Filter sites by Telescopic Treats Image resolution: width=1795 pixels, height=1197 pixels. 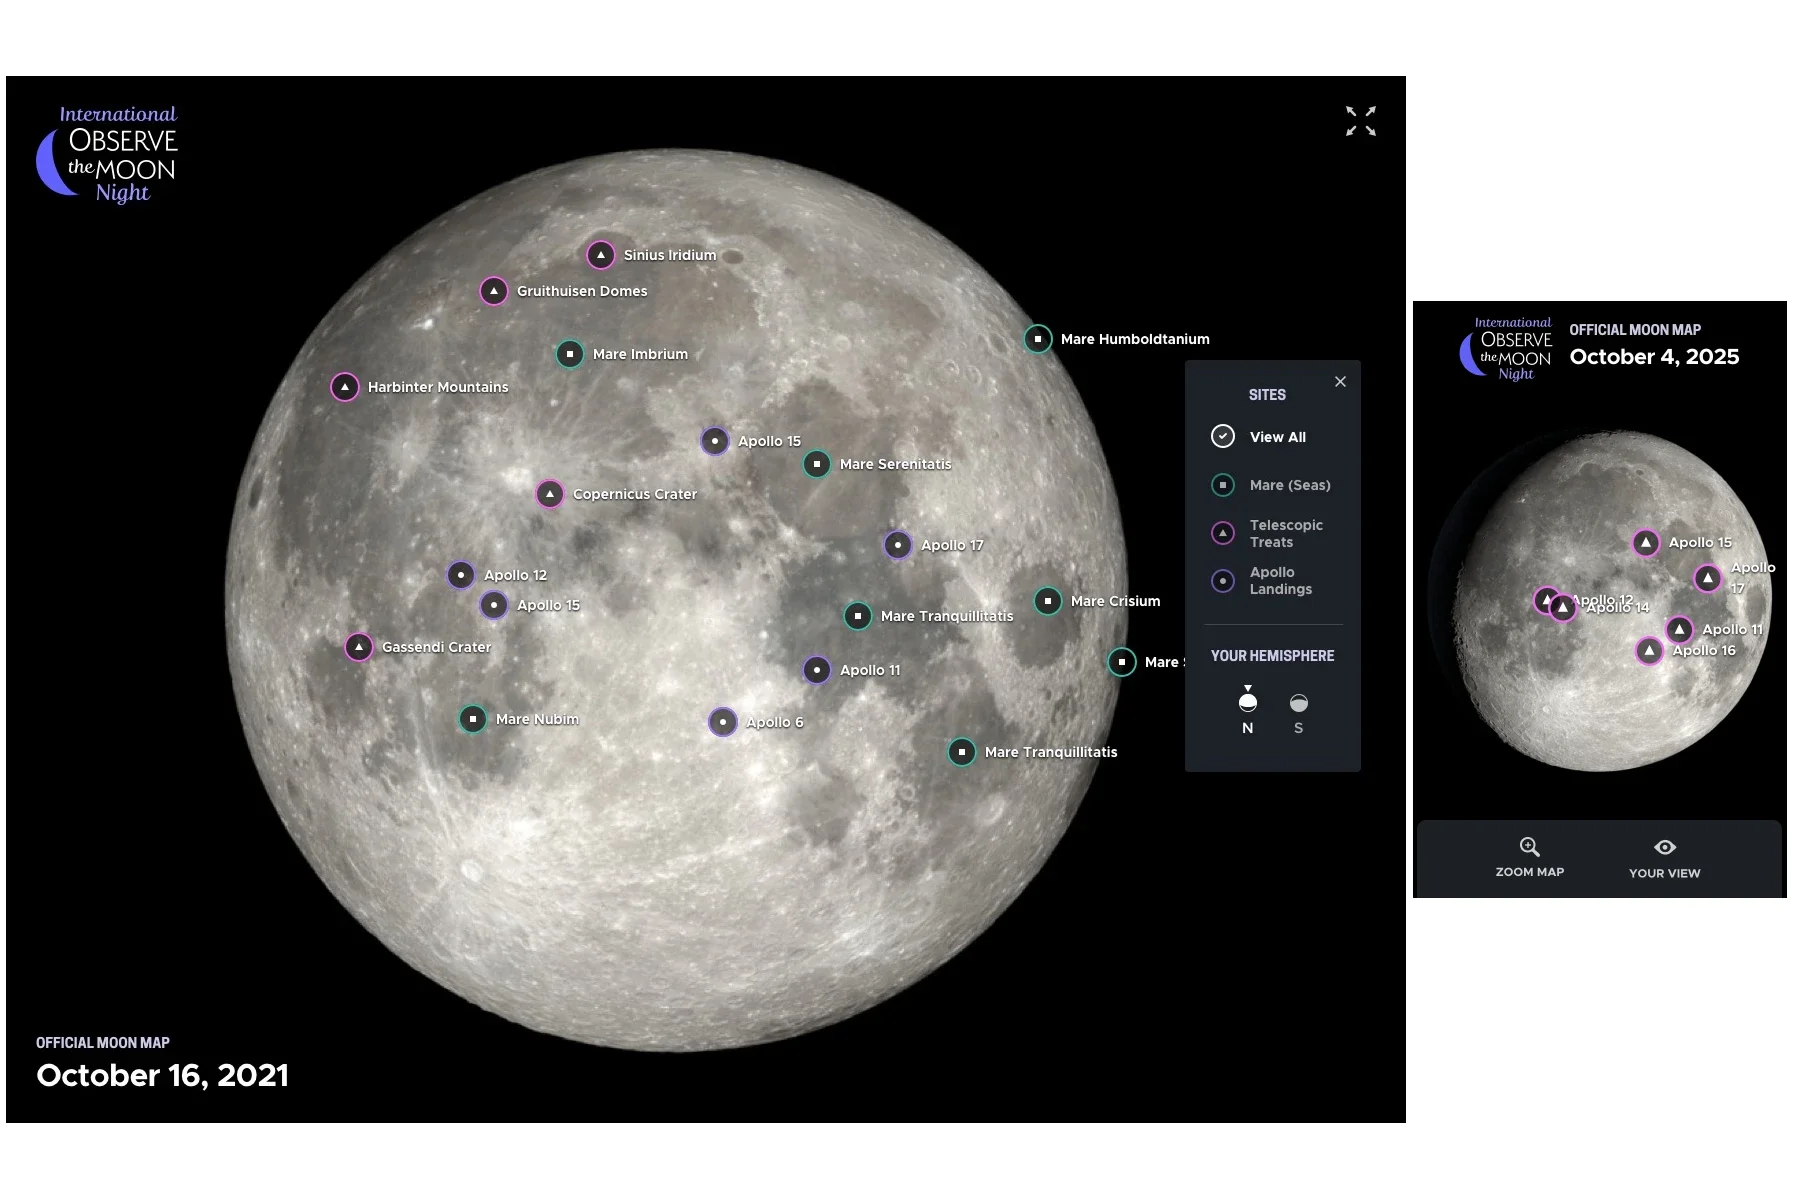[1222, 533]
